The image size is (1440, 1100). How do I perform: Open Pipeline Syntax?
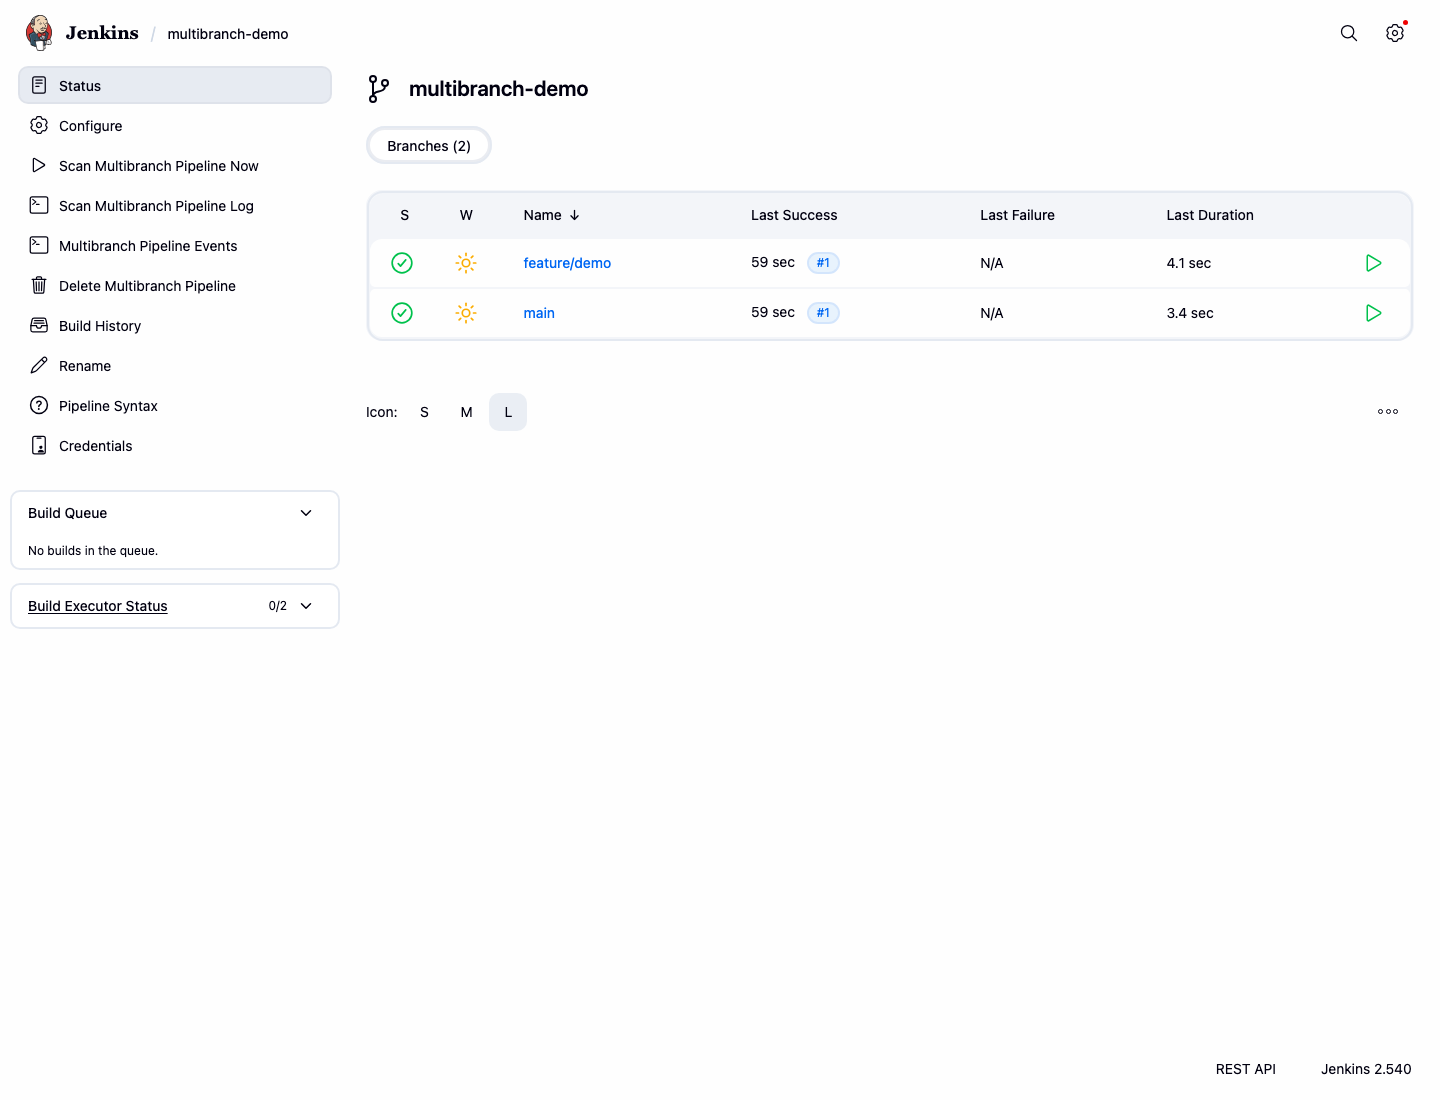point(175,405)
